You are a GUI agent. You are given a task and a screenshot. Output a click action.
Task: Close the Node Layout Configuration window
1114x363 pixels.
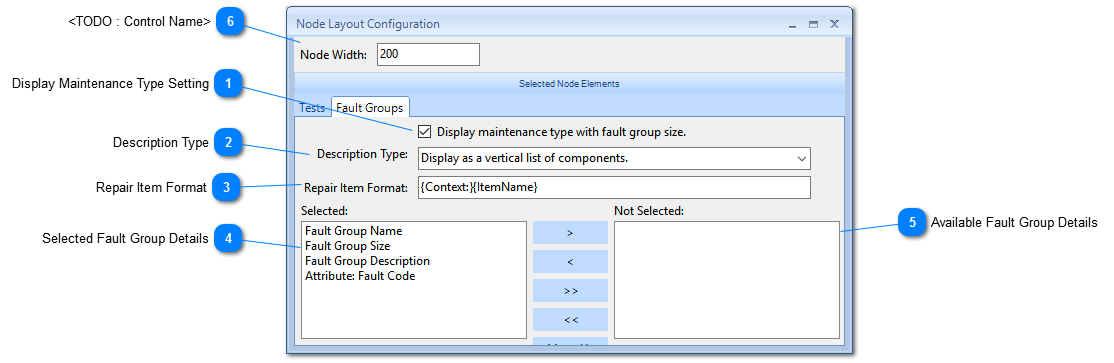(x=835, y=24)
